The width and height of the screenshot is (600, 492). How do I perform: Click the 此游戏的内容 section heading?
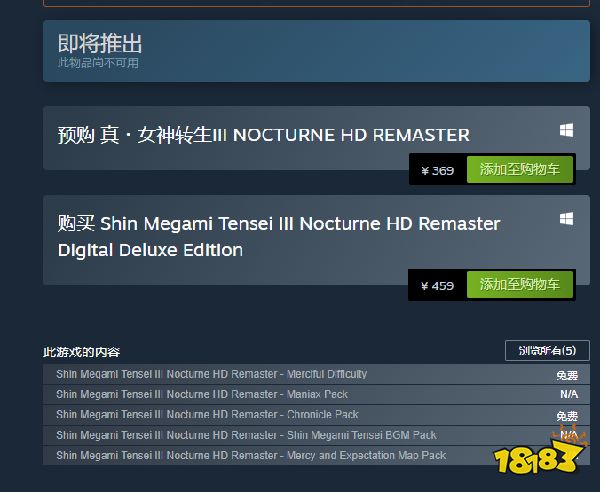coord(82,352)
